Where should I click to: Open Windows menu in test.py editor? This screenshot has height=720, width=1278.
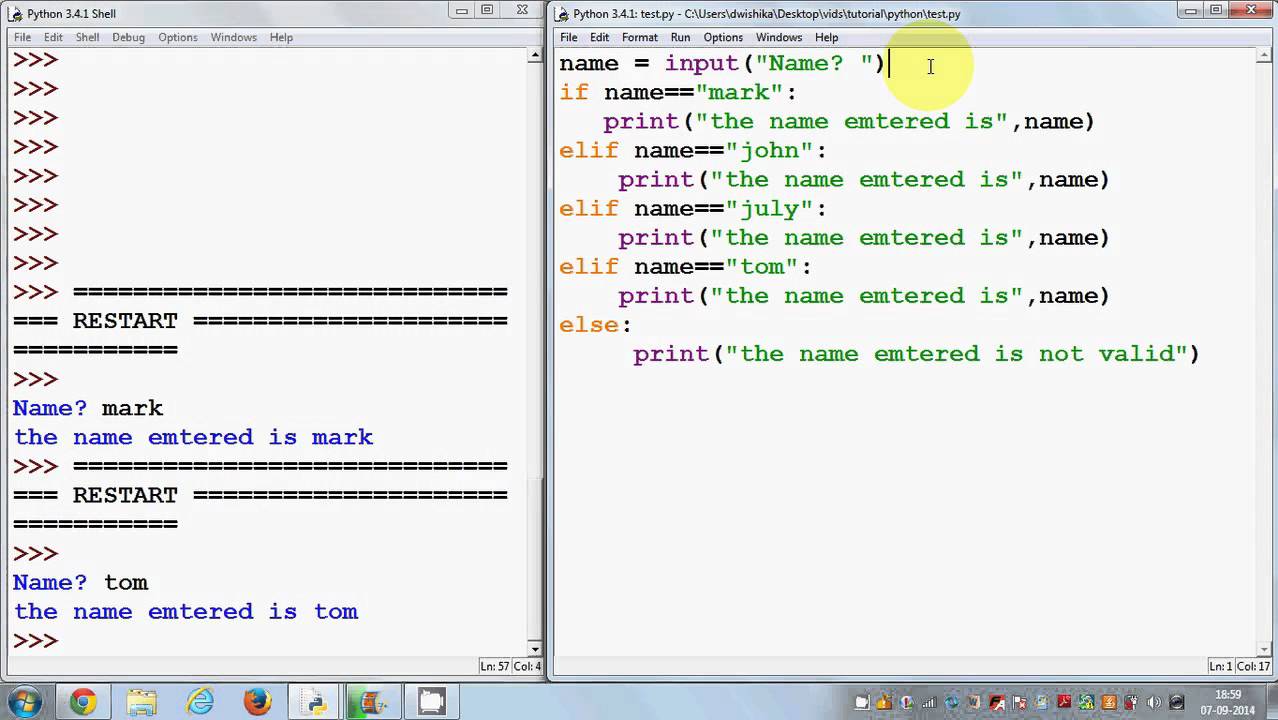click(x=779, y=37)
